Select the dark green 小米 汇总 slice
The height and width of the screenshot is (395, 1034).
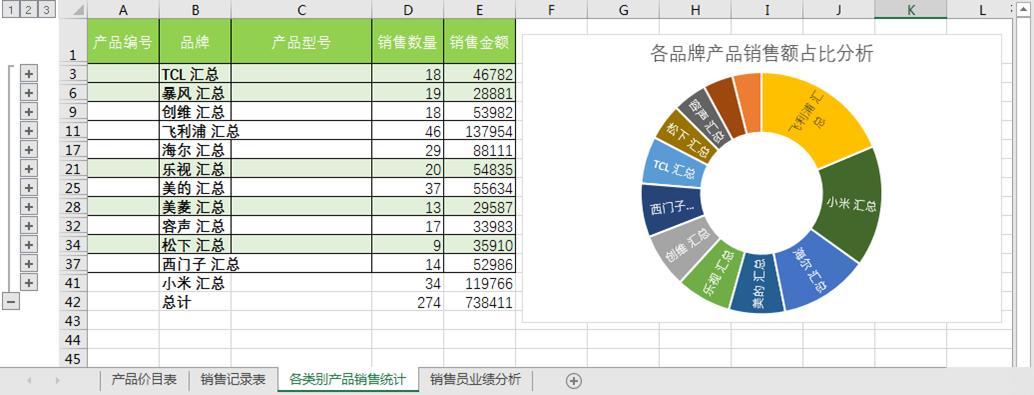click(x=851, y=205)
